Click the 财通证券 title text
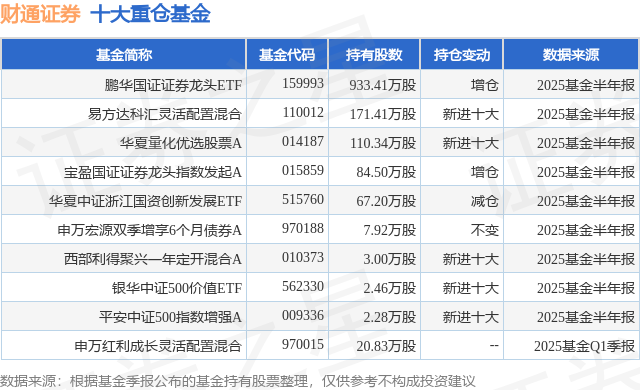The image size is (640, 390). coord(40,15)
